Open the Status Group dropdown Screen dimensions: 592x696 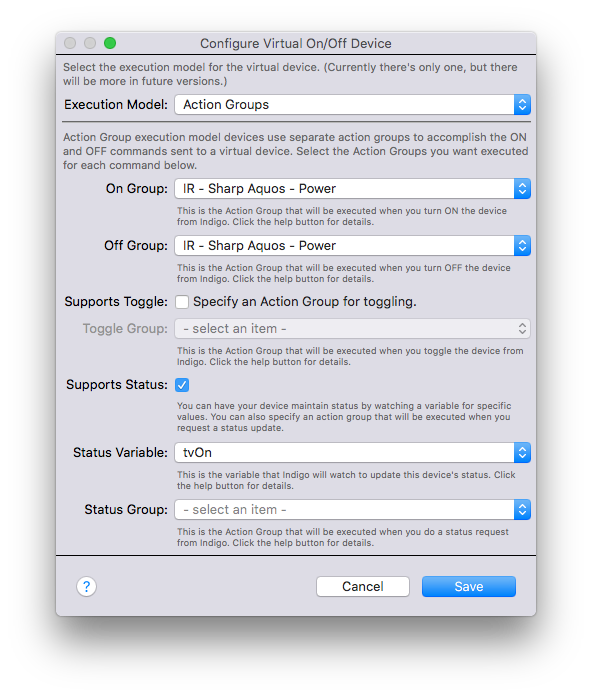point(352,510)
